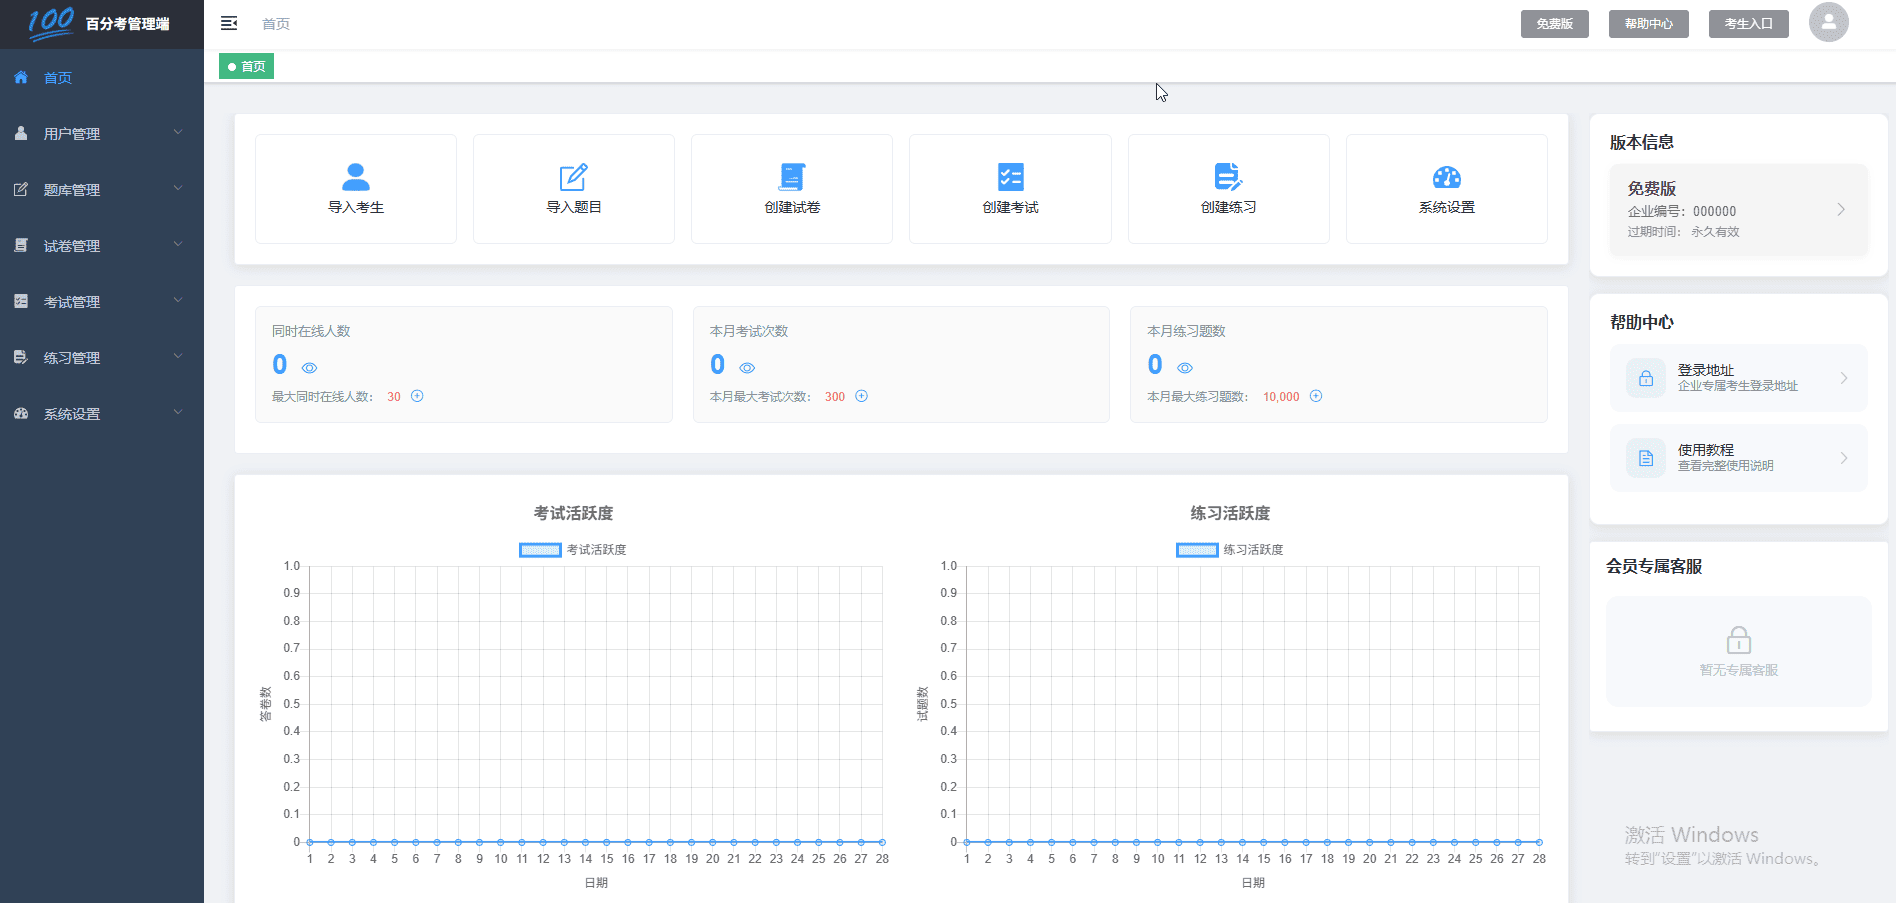Click the Create Practice (创建练习) document icon
Image resolution: width=1896 pixels, height=903 pixels.
[x=1227, y=177]
